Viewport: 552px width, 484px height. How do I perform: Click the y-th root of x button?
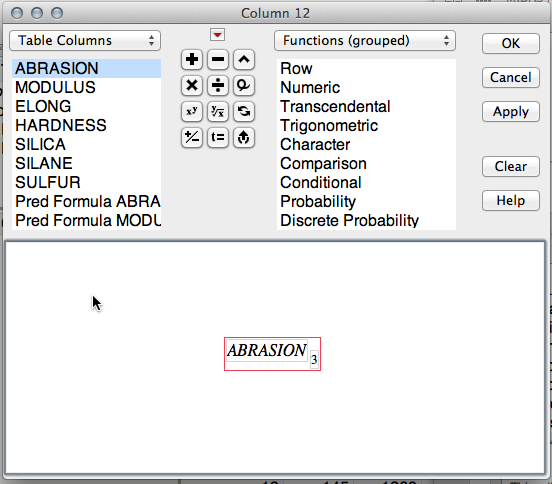click(x=218, y=112)
